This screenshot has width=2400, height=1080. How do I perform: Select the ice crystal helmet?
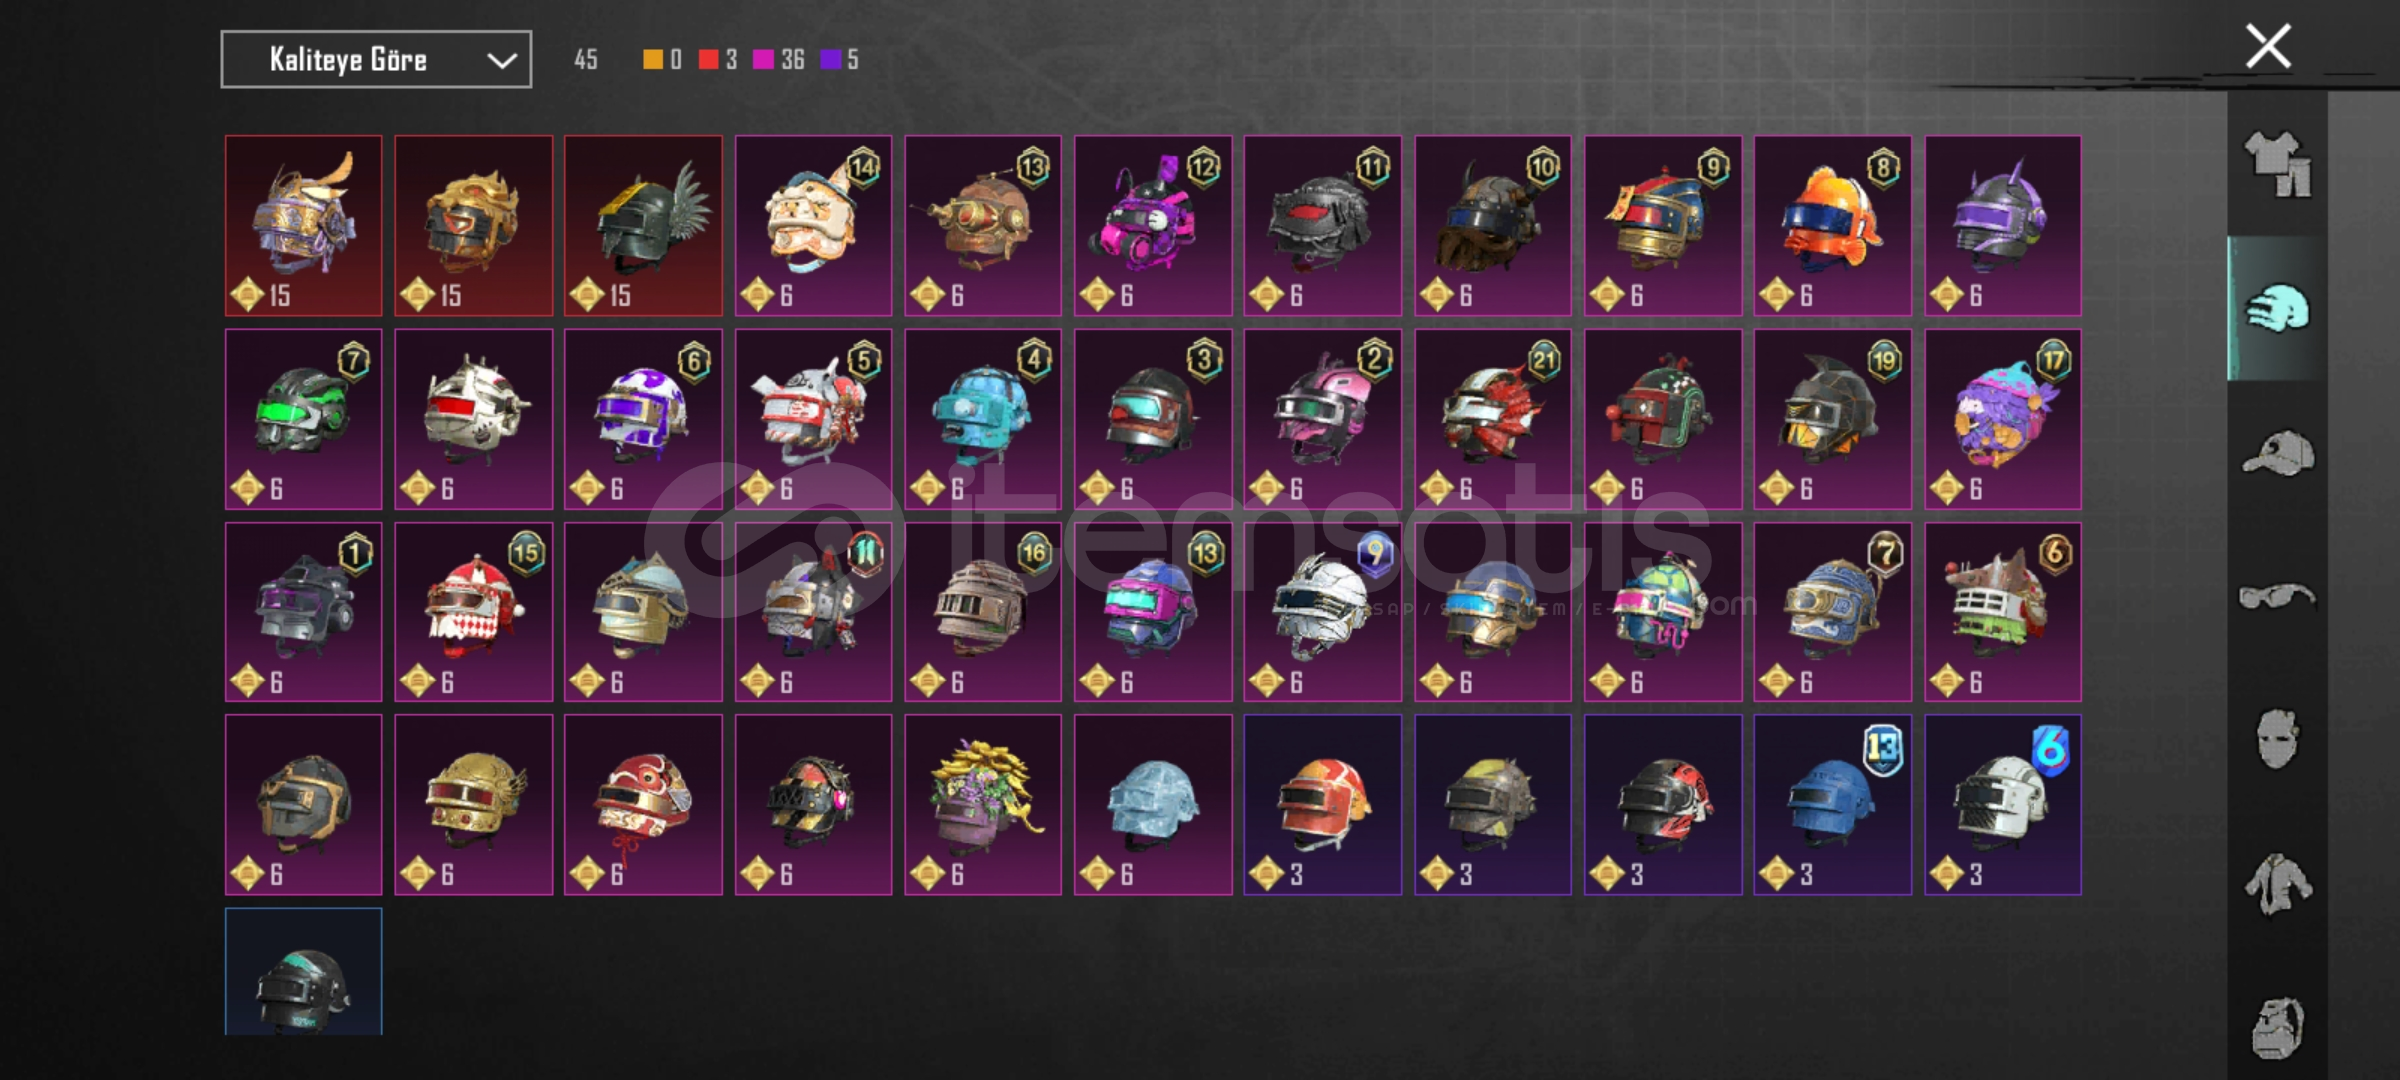tap(1153, 804)
